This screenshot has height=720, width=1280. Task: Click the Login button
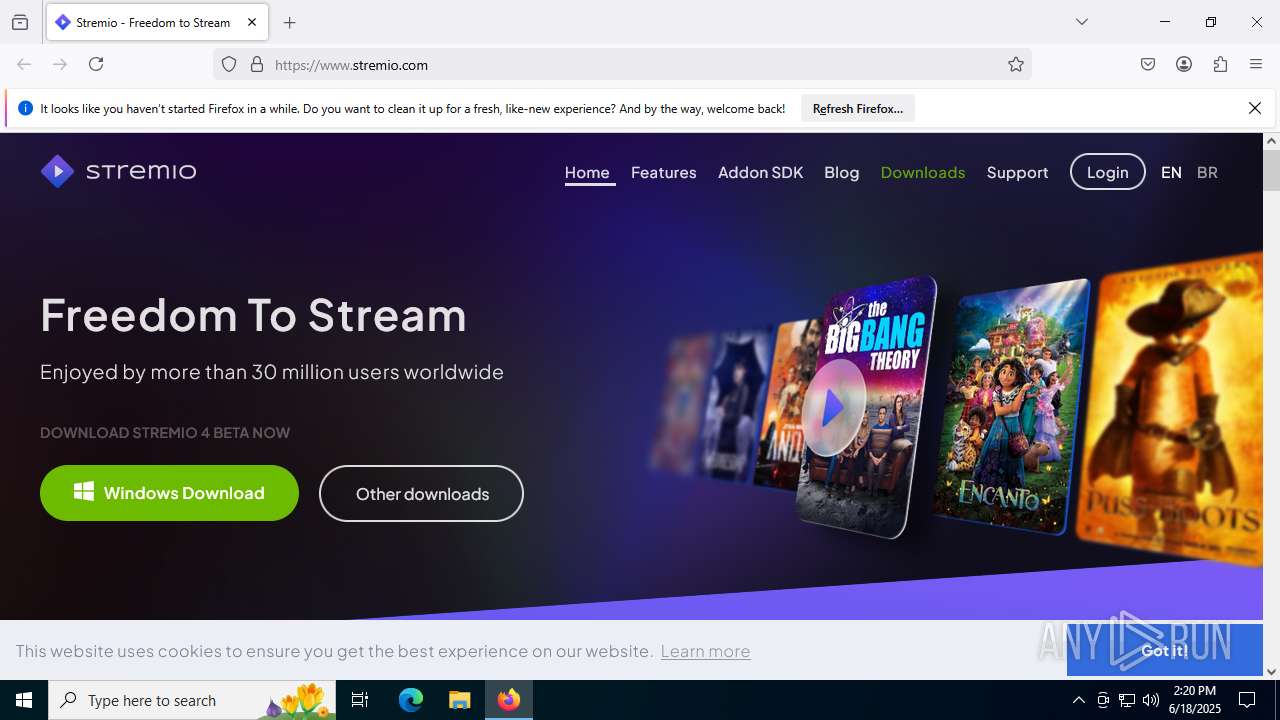coord(1108,172)
